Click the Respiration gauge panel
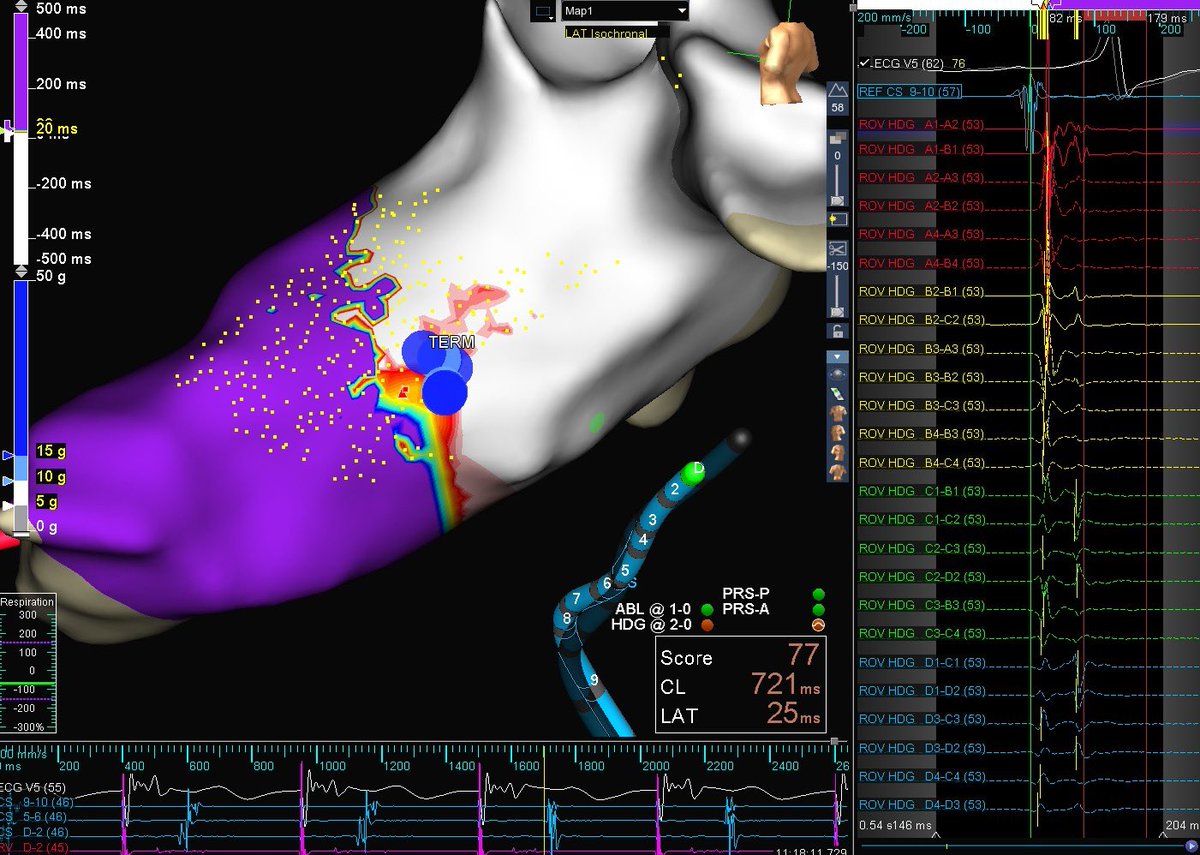This screenshot has height=855, width=1200. pos(28,661)
